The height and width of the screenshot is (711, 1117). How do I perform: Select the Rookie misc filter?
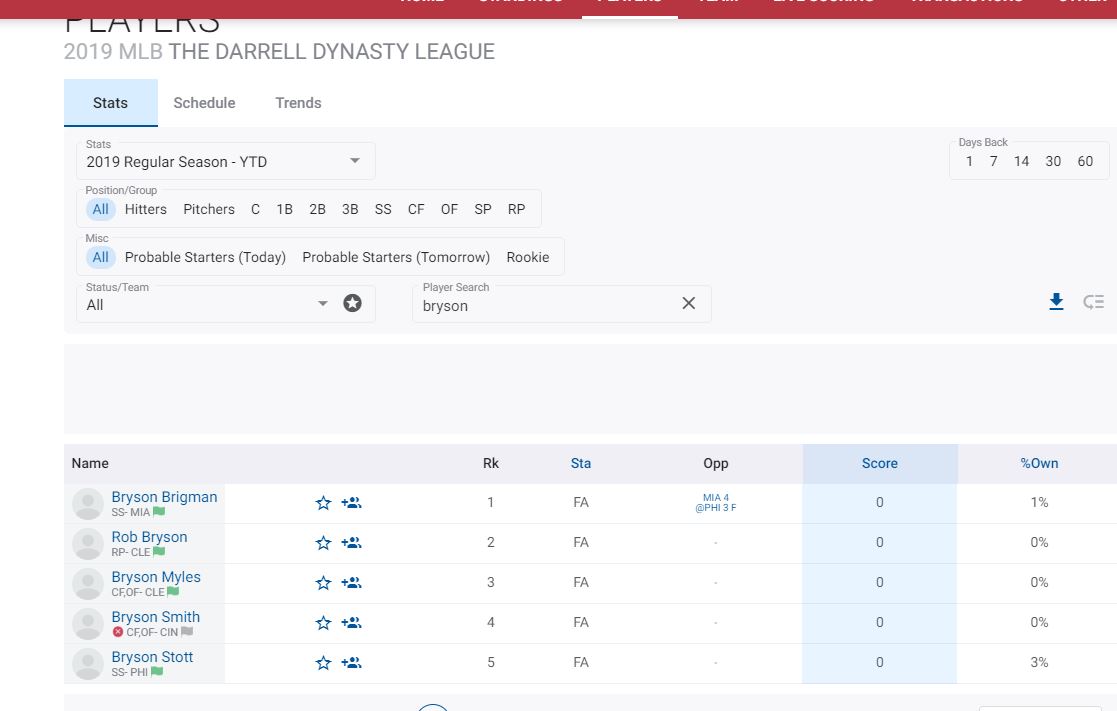click(527, 257)
